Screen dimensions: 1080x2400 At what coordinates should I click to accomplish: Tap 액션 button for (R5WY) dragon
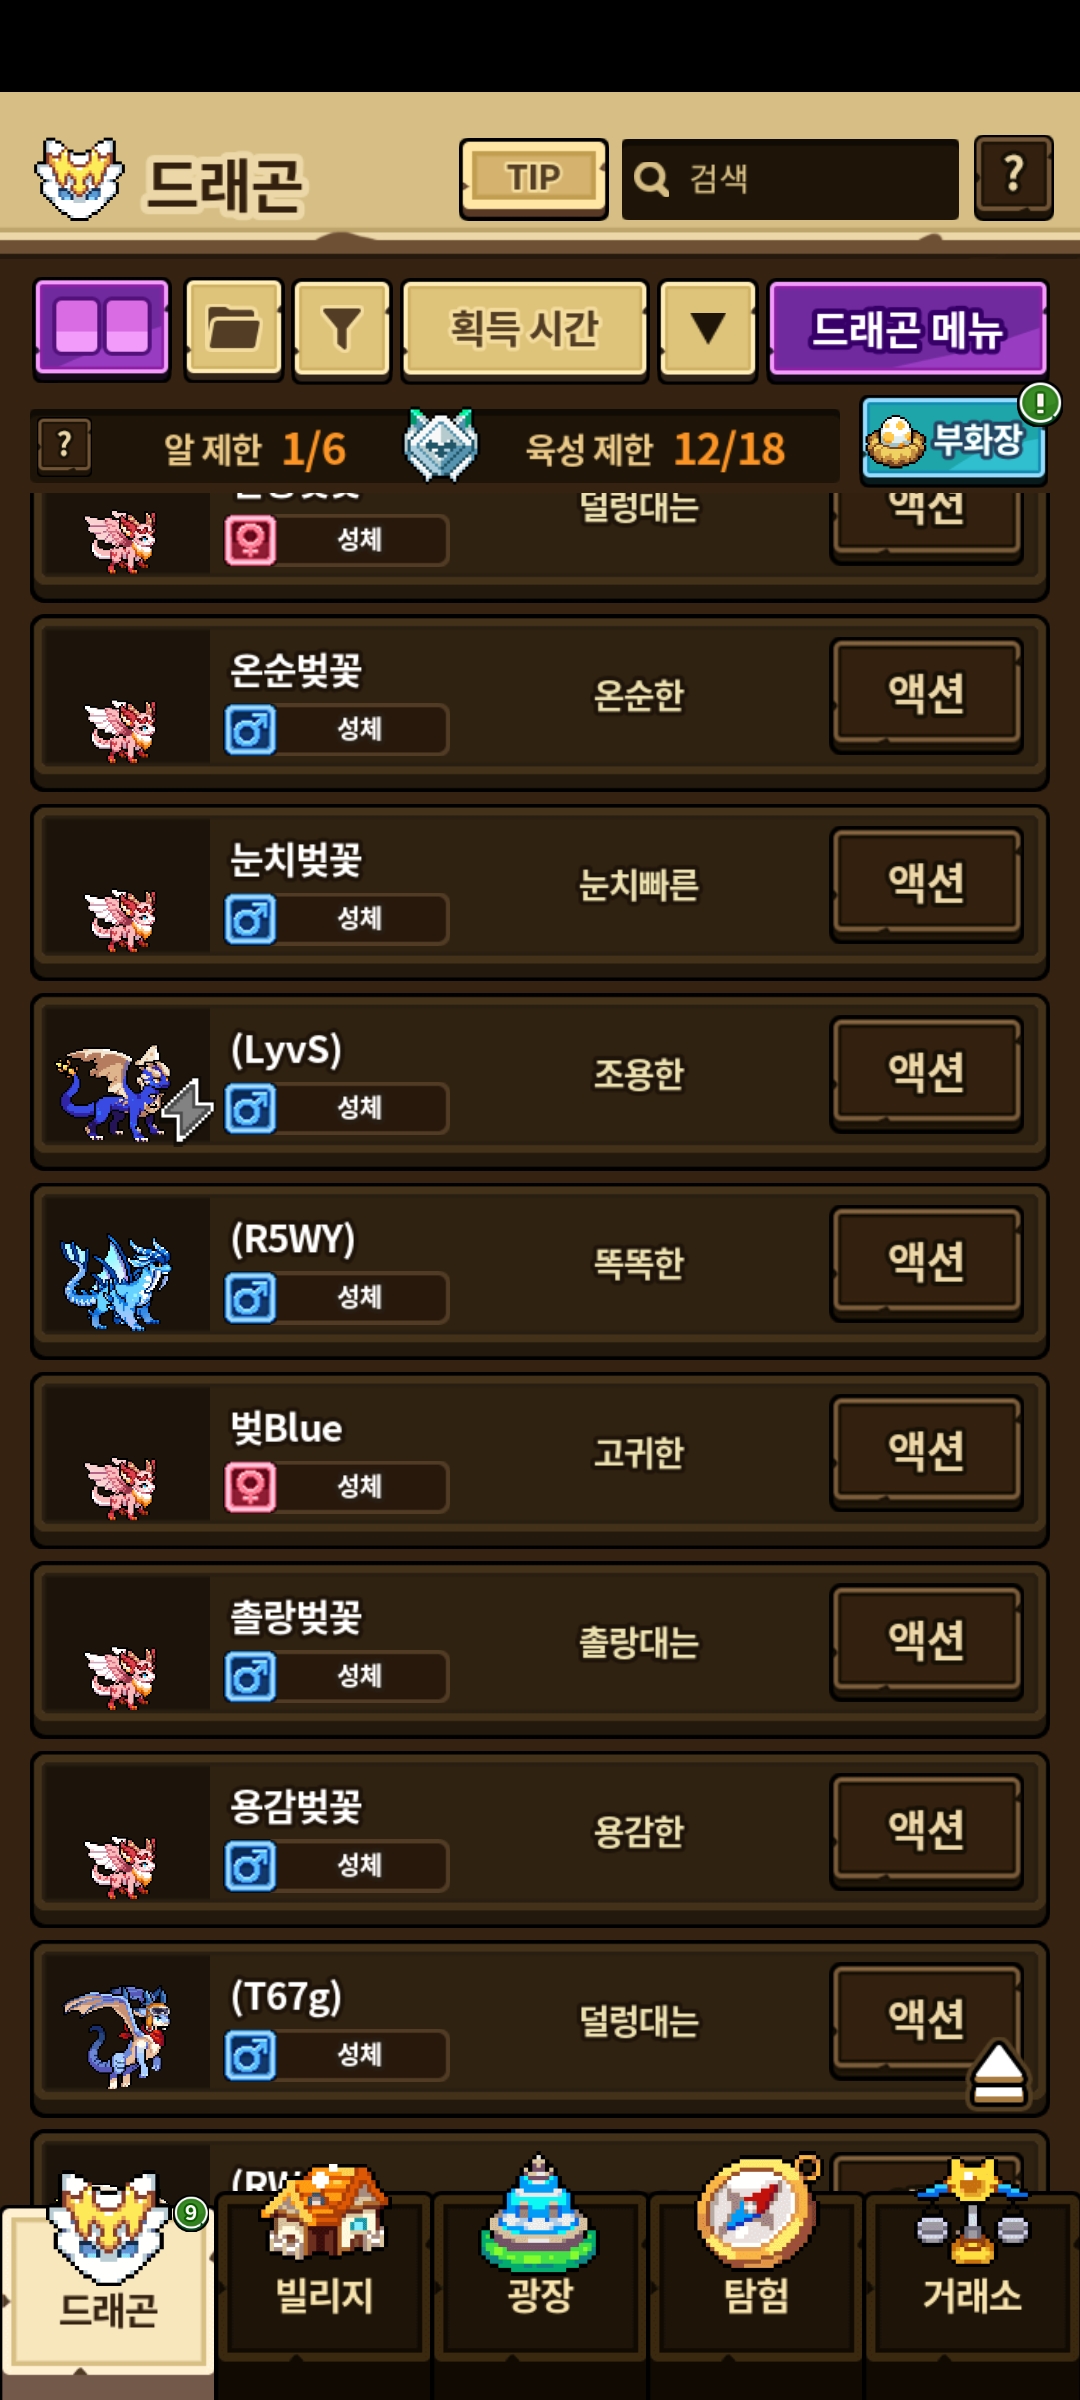(926, 1263)
